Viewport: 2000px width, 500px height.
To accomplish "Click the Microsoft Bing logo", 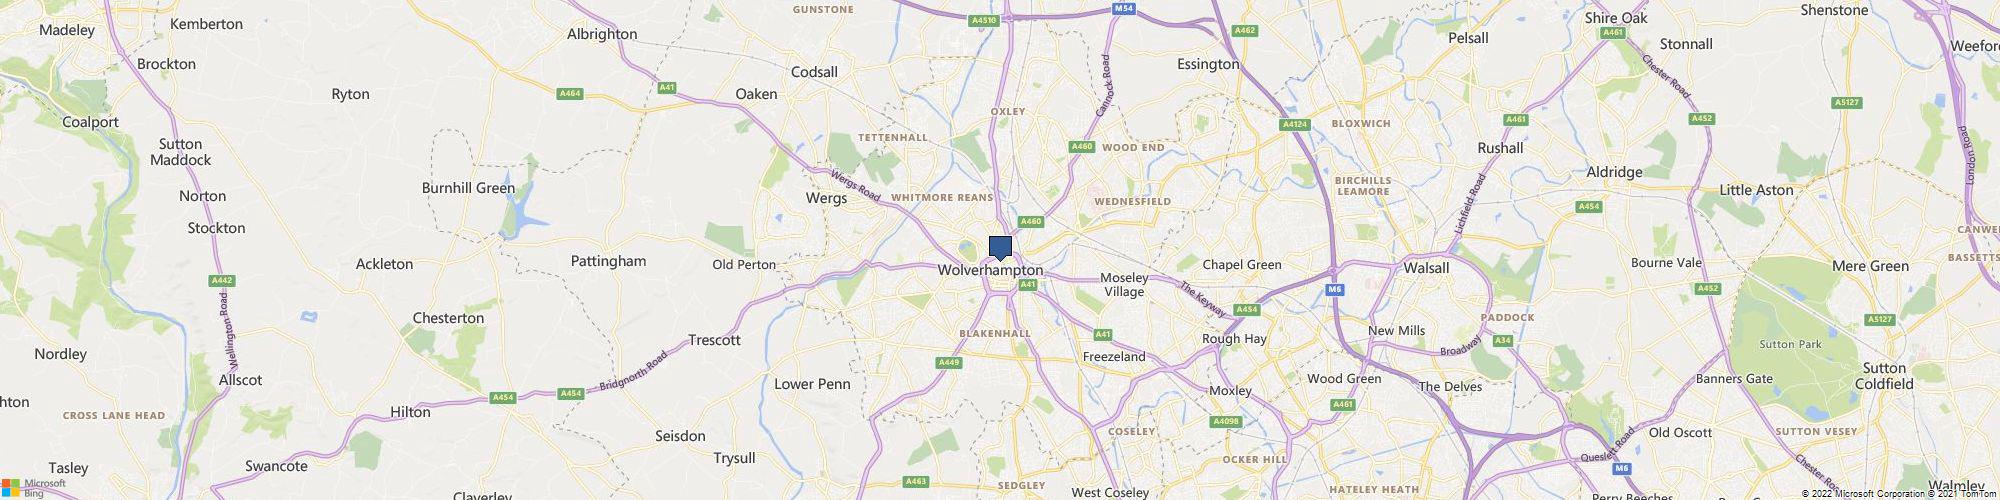I will tap(33, 488).
